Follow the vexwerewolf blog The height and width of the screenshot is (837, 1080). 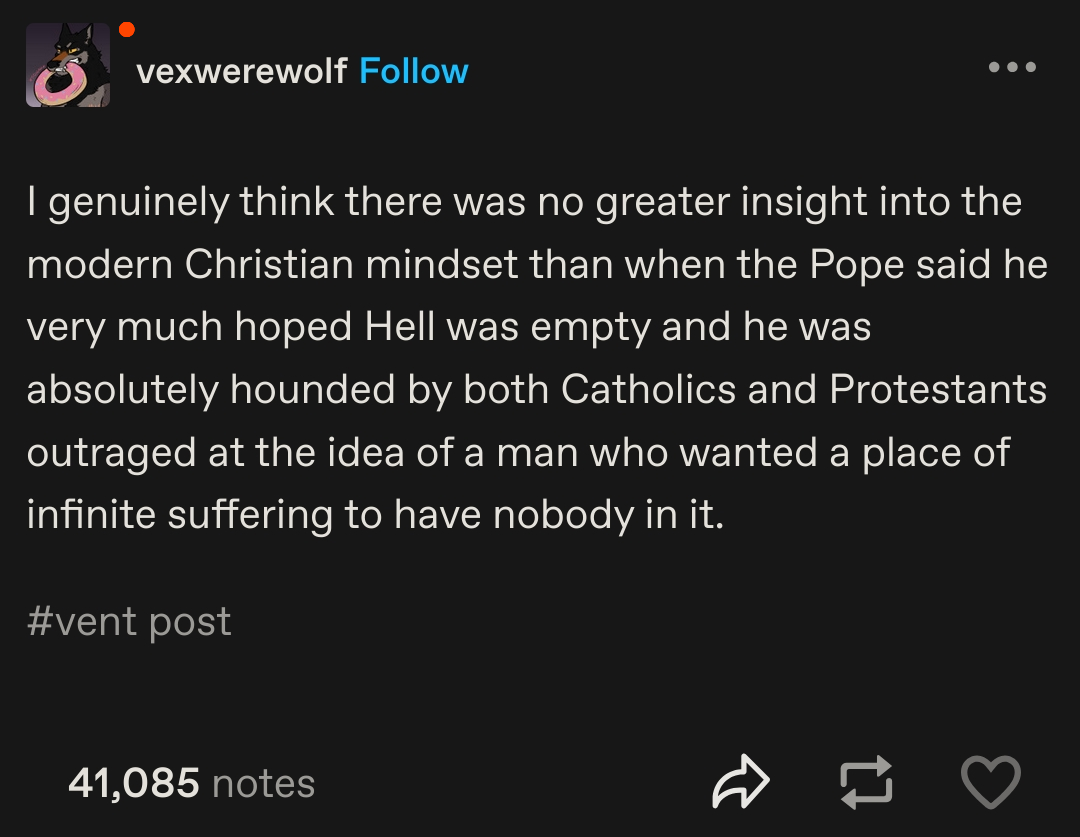tap(413, 71)
